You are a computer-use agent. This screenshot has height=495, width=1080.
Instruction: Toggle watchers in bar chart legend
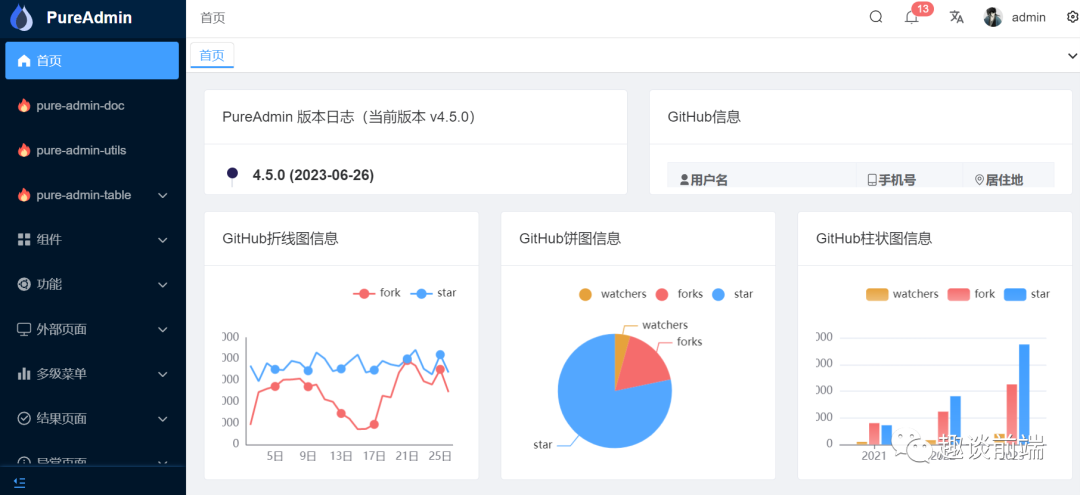pos(902,294)
